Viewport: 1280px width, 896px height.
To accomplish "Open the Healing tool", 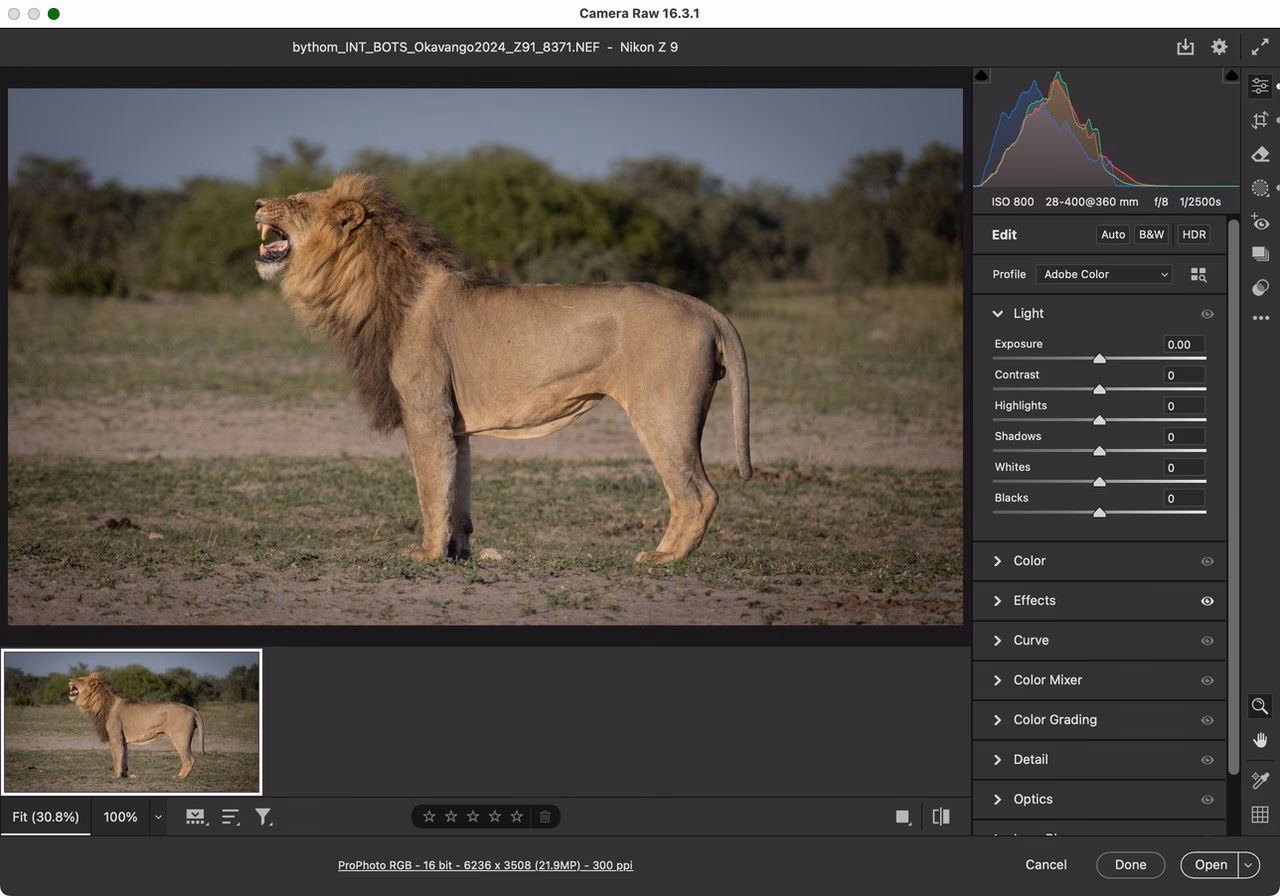I will click(1260, 154).
